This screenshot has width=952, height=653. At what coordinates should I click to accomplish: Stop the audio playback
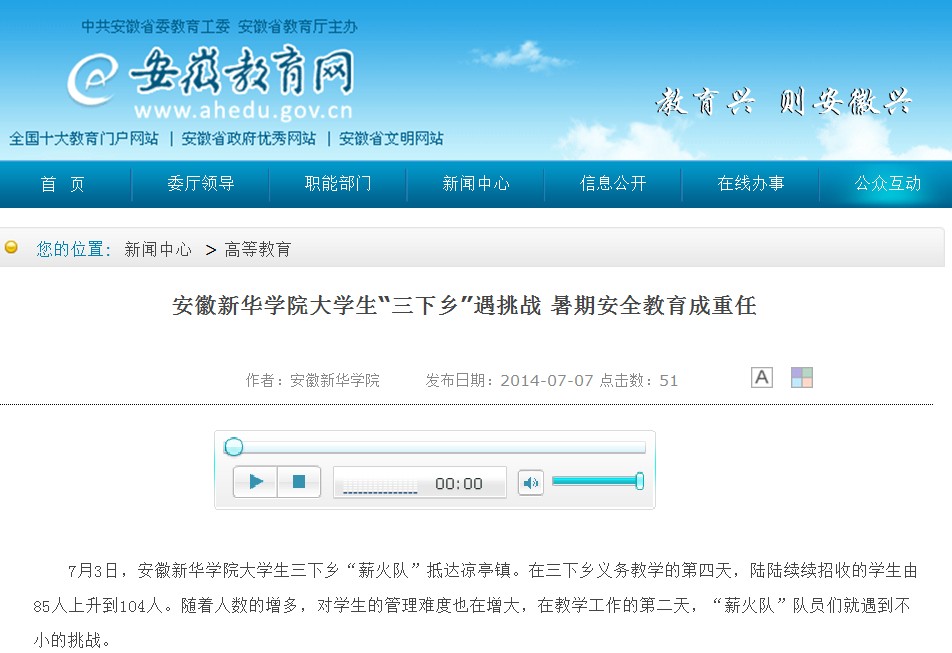(x=298, y=482)
